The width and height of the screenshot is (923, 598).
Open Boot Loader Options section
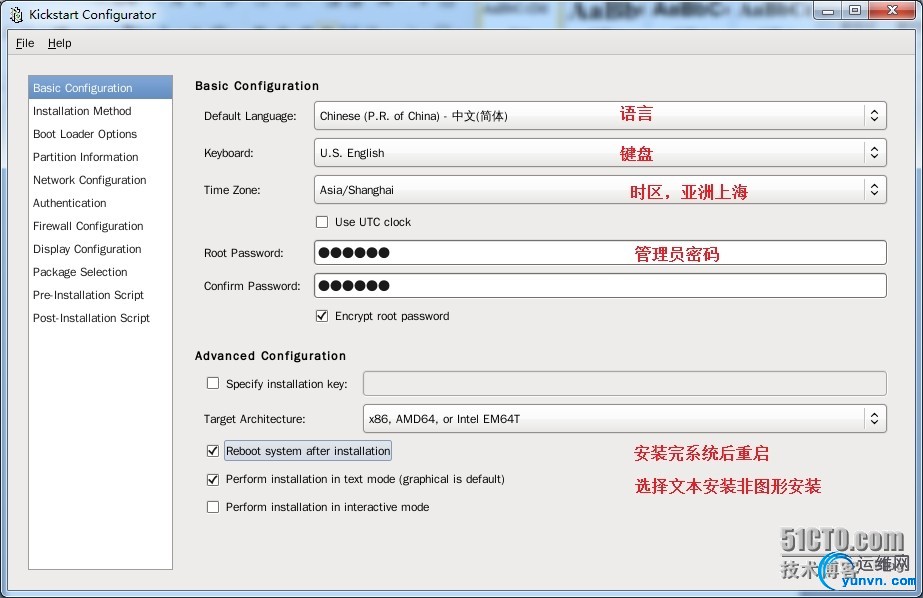click(x=101, y=134)
